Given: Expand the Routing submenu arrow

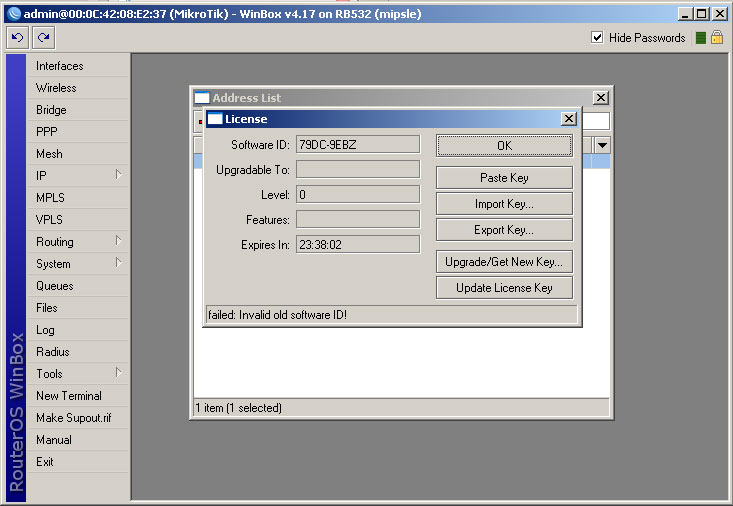Looking at the screenshot, I should tap(118, 241).
